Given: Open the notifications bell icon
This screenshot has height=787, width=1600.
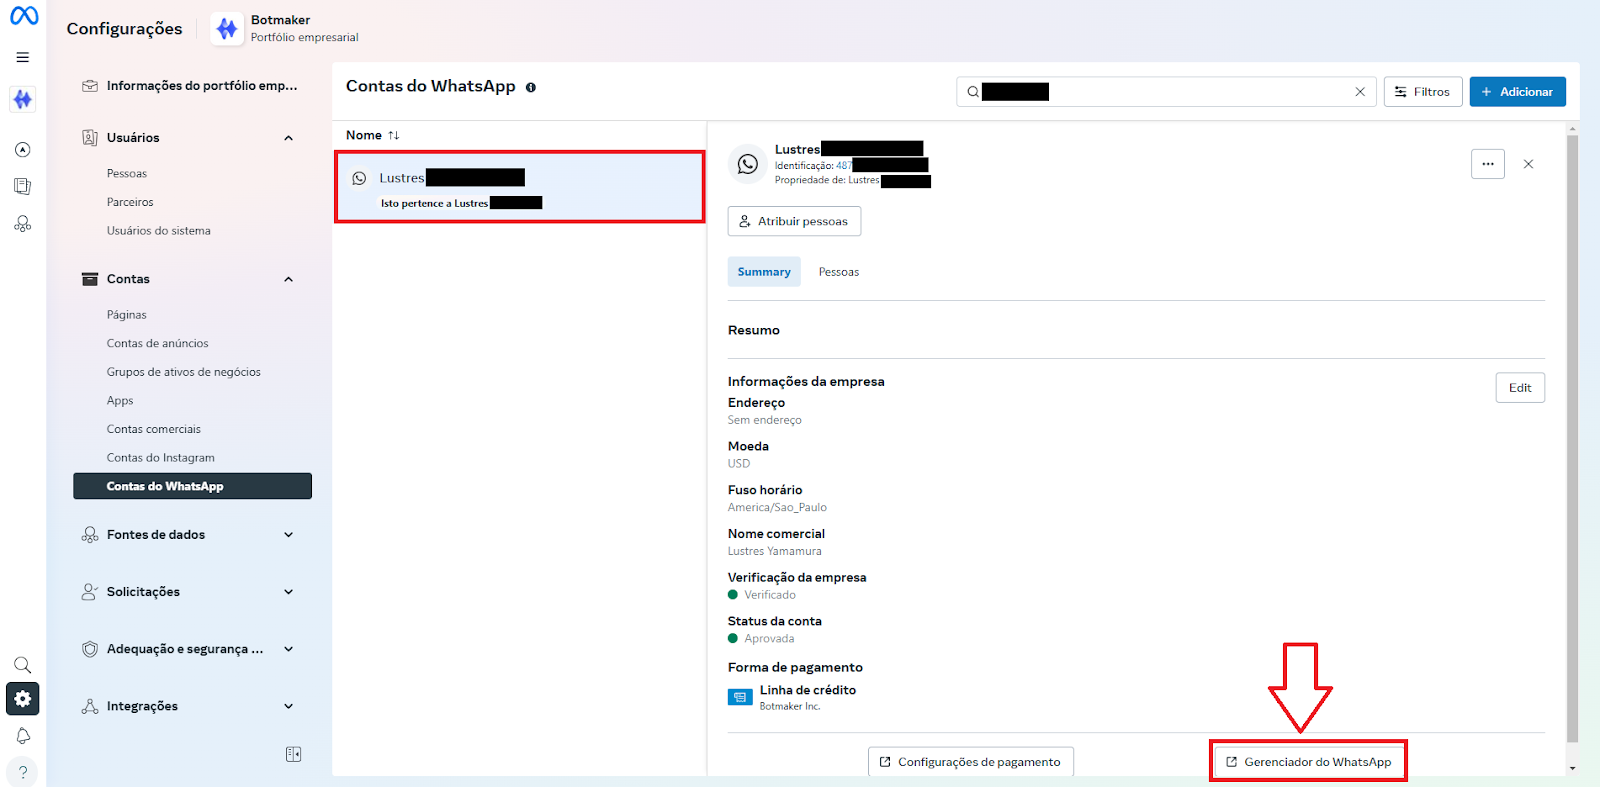Looking at the screenshot, I should point(22,736).
